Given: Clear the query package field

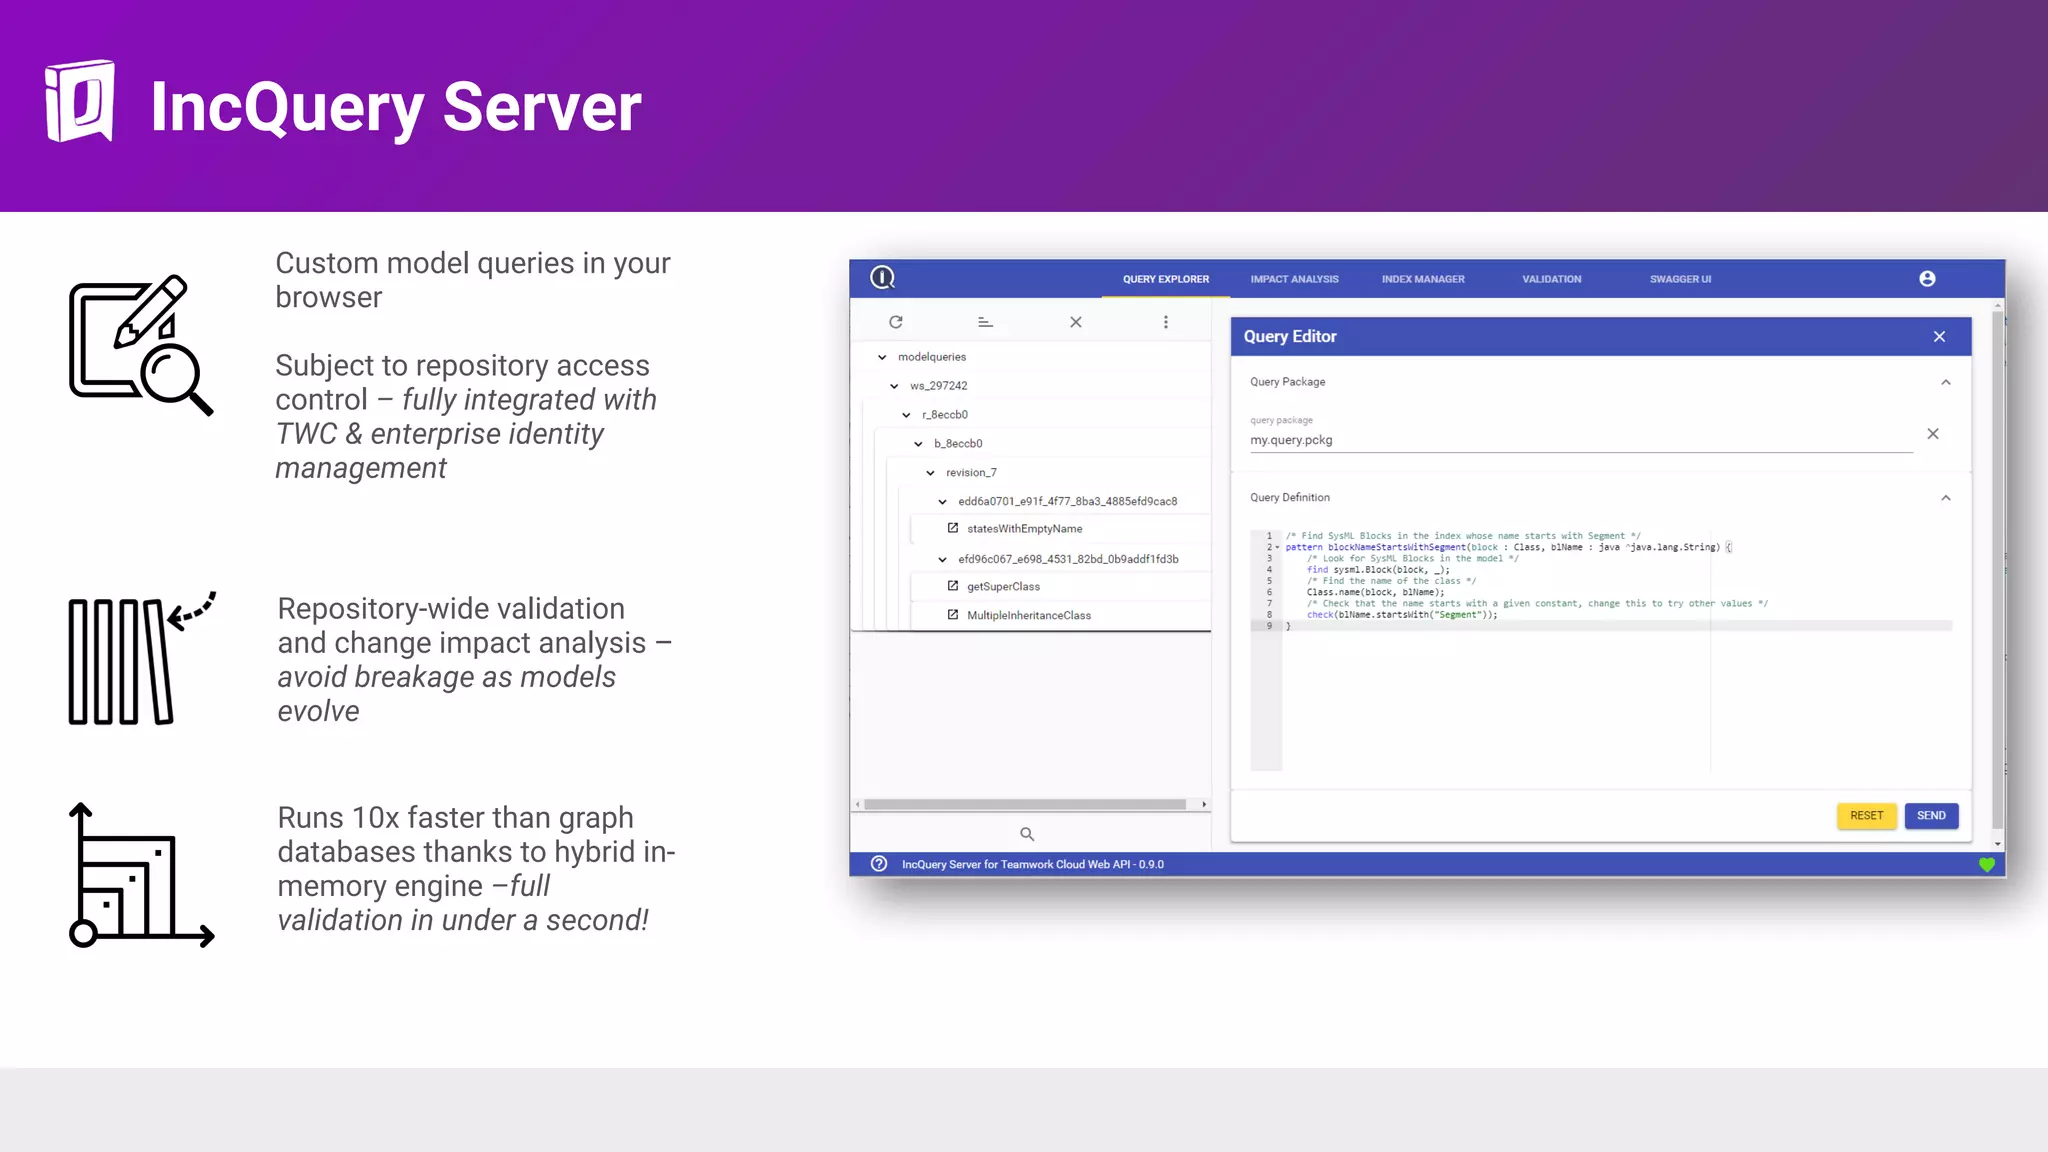Looking at the screenshot, I should pyautogui.click(x=1933, y=434).
